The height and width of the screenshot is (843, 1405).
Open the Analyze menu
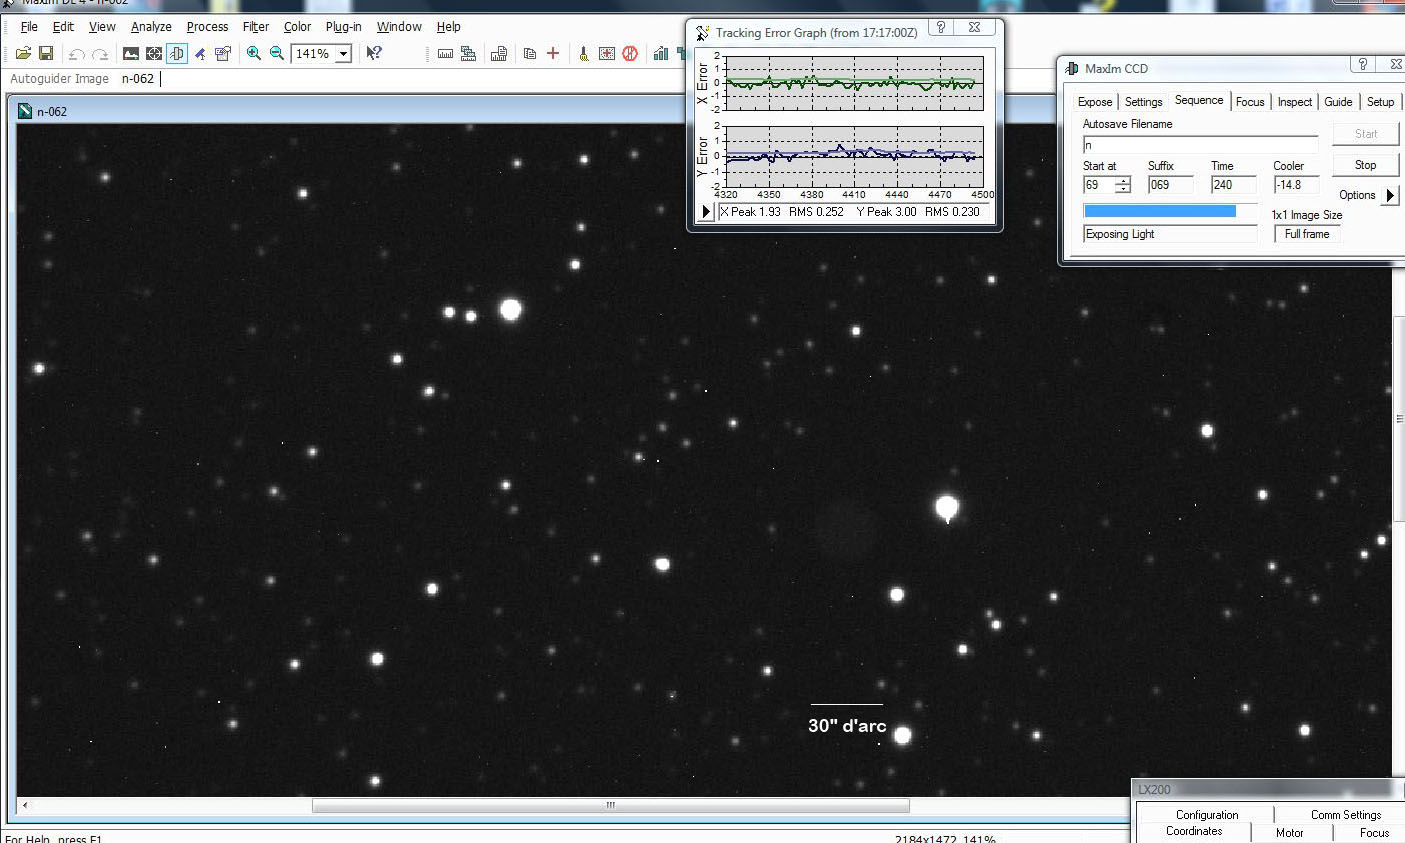coord(151,27)
